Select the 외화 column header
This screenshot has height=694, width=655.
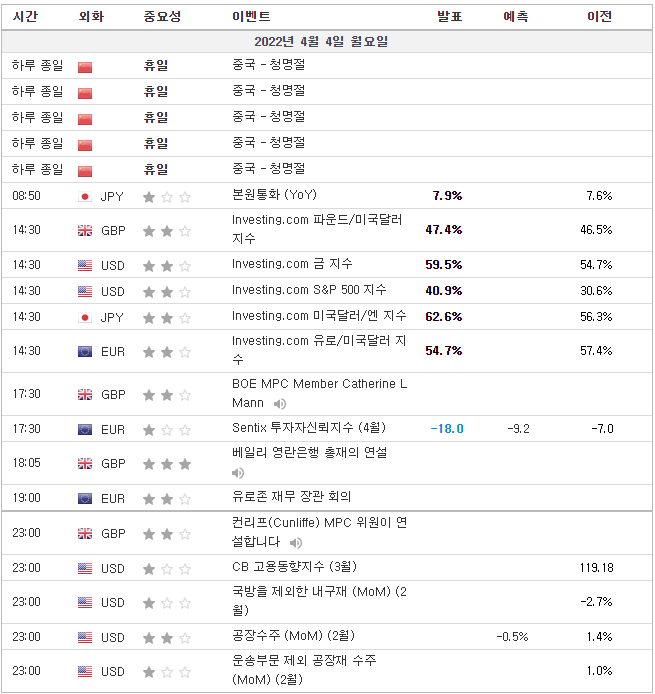tap(91, 17)
